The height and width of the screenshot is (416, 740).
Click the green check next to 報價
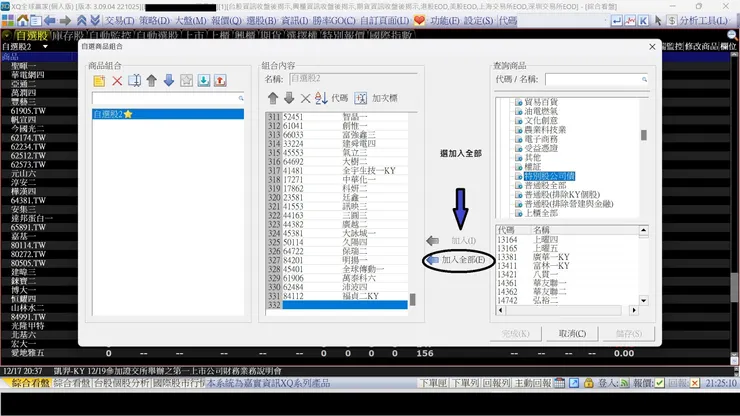(x=659, y=383)
